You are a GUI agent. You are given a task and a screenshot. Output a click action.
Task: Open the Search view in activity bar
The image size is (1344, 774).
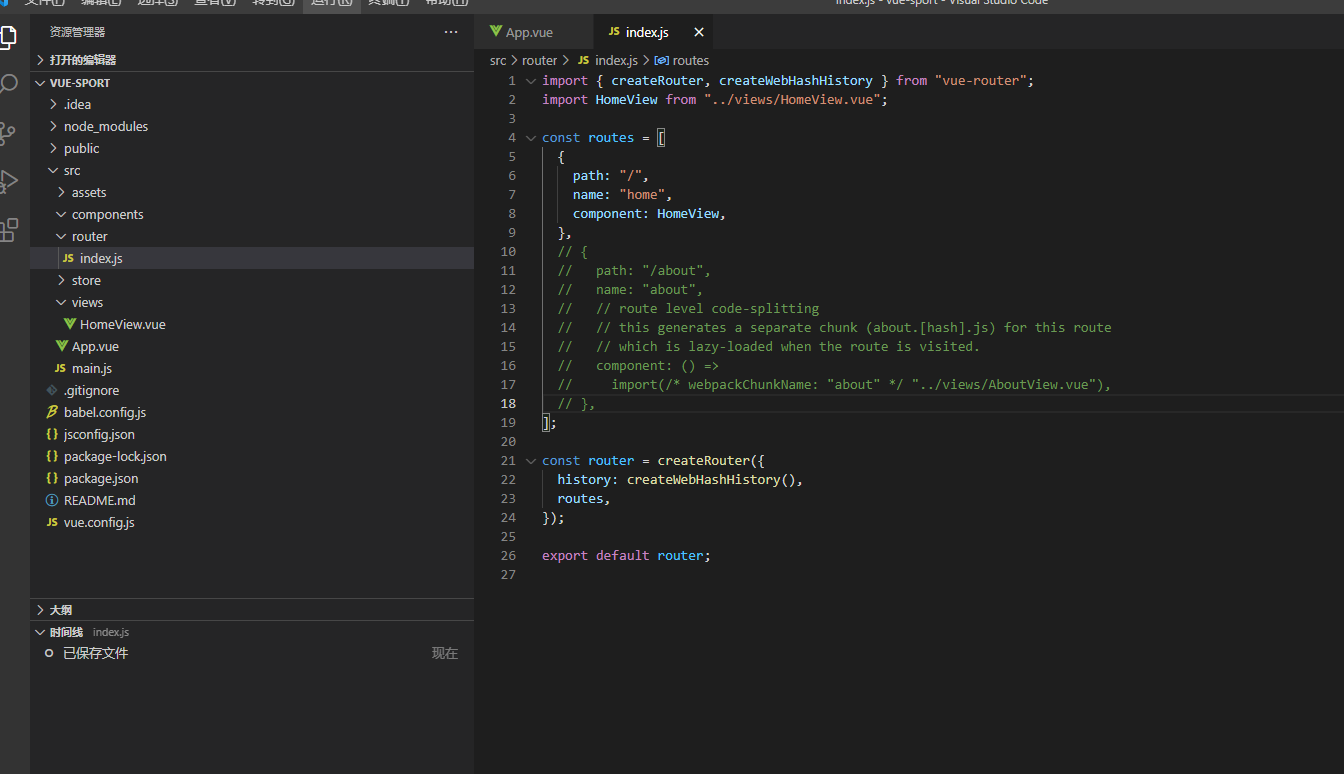coord(8,84)
